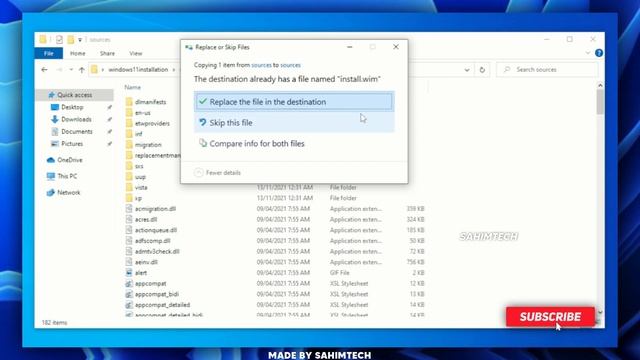Select the sxs folder icon
Viewport: 640px width, 360px height.
click(129, 166)
